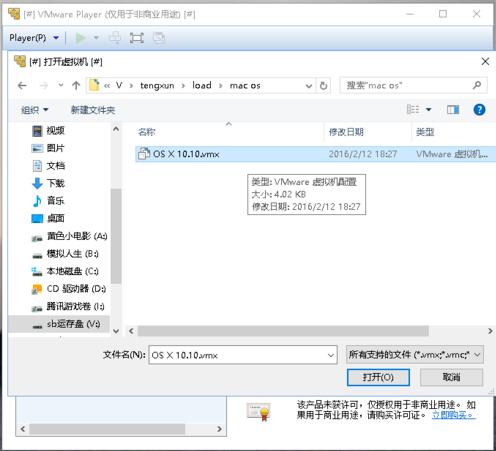Click the load breadcrumb segment
The image size is (496, 451).
tap(202, 86)
